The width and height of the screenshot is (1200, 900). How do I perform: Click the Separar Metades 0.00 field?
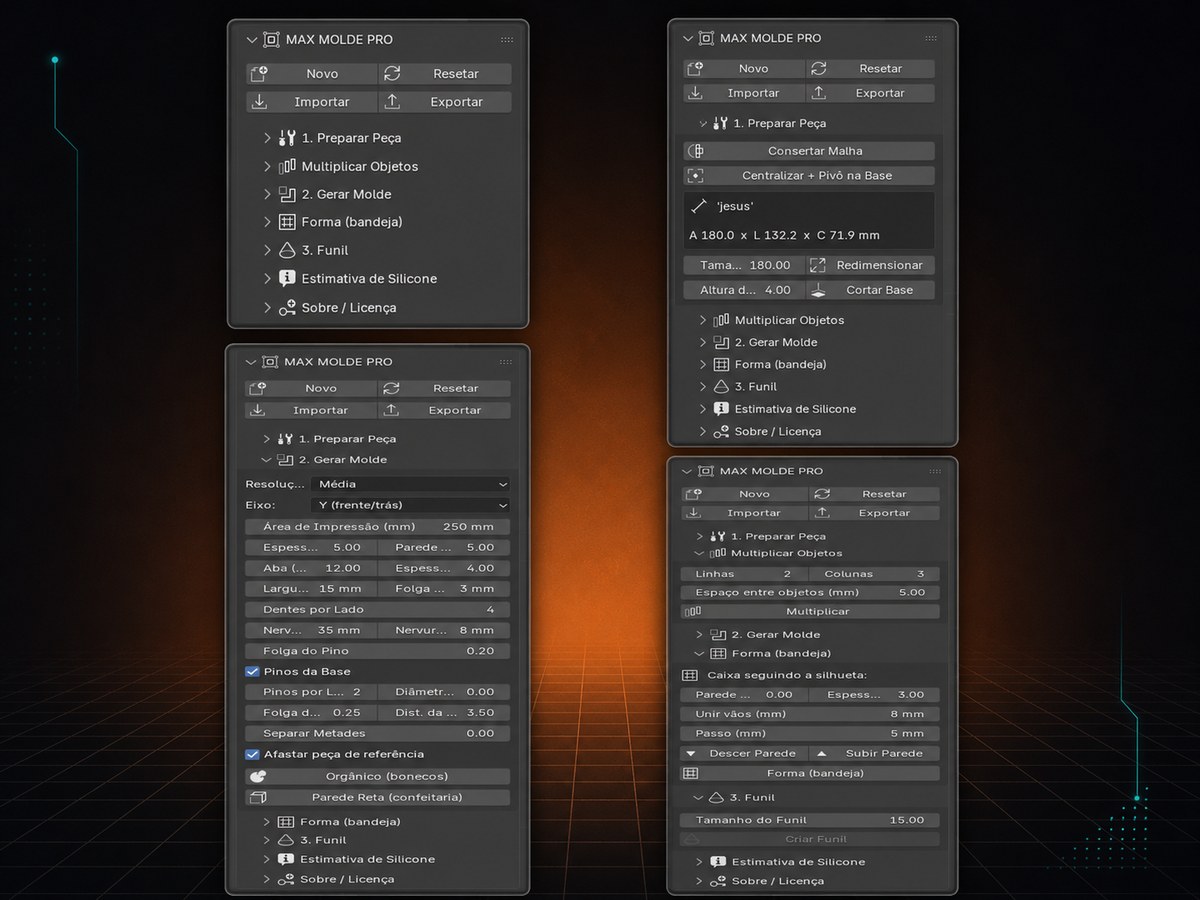point(378,733)
